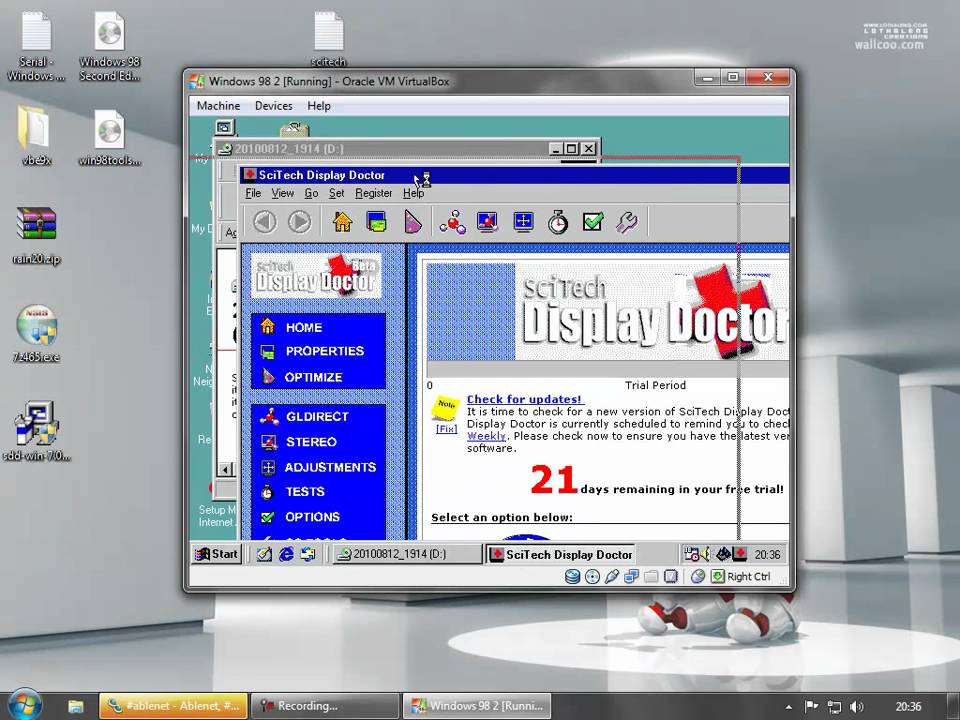Open the scitech file on host desktop
This screenshot has height=720, width=960.
click(x=329, y=38)
